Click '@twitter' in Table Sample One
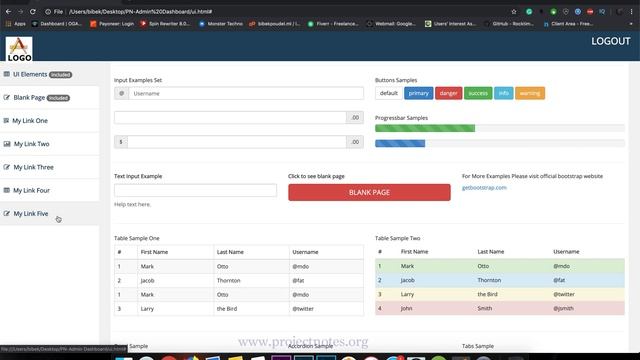The width and height of the screenshot is (640, 360). tap(303, 309)
